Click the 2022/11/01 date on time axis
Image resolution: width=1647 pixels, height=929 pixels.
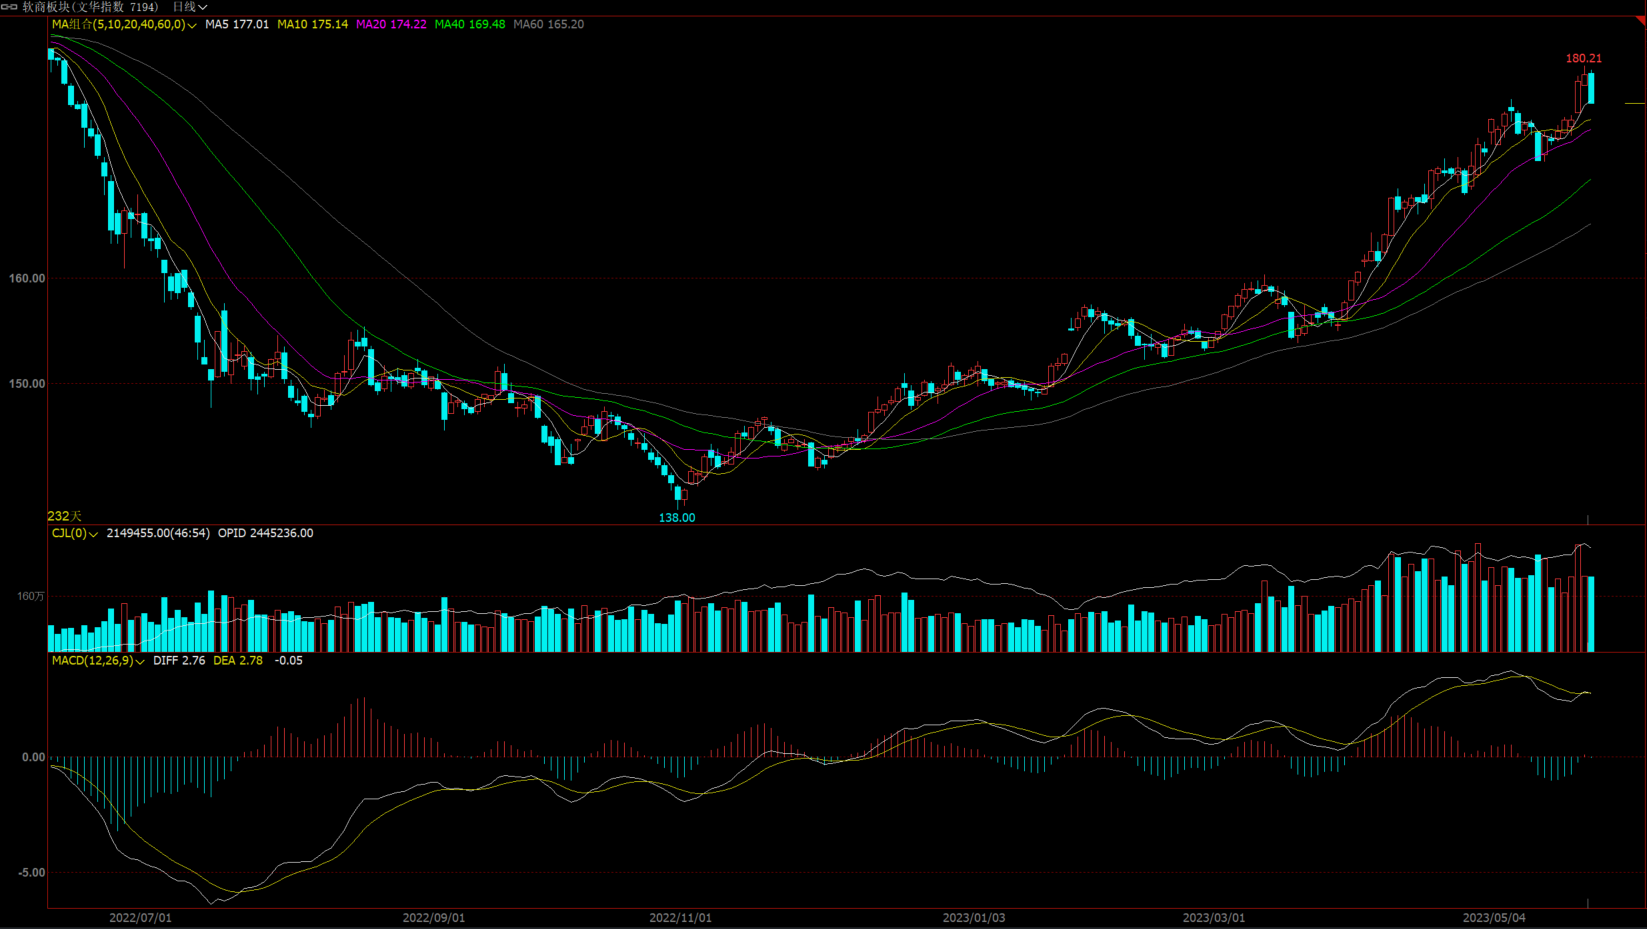[680, 917]
